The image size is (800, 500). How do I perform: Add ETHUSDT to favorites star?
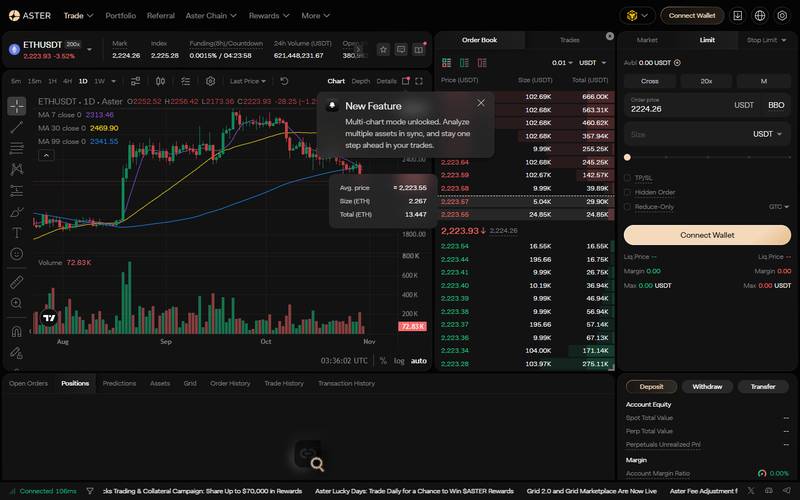point(383,49)
